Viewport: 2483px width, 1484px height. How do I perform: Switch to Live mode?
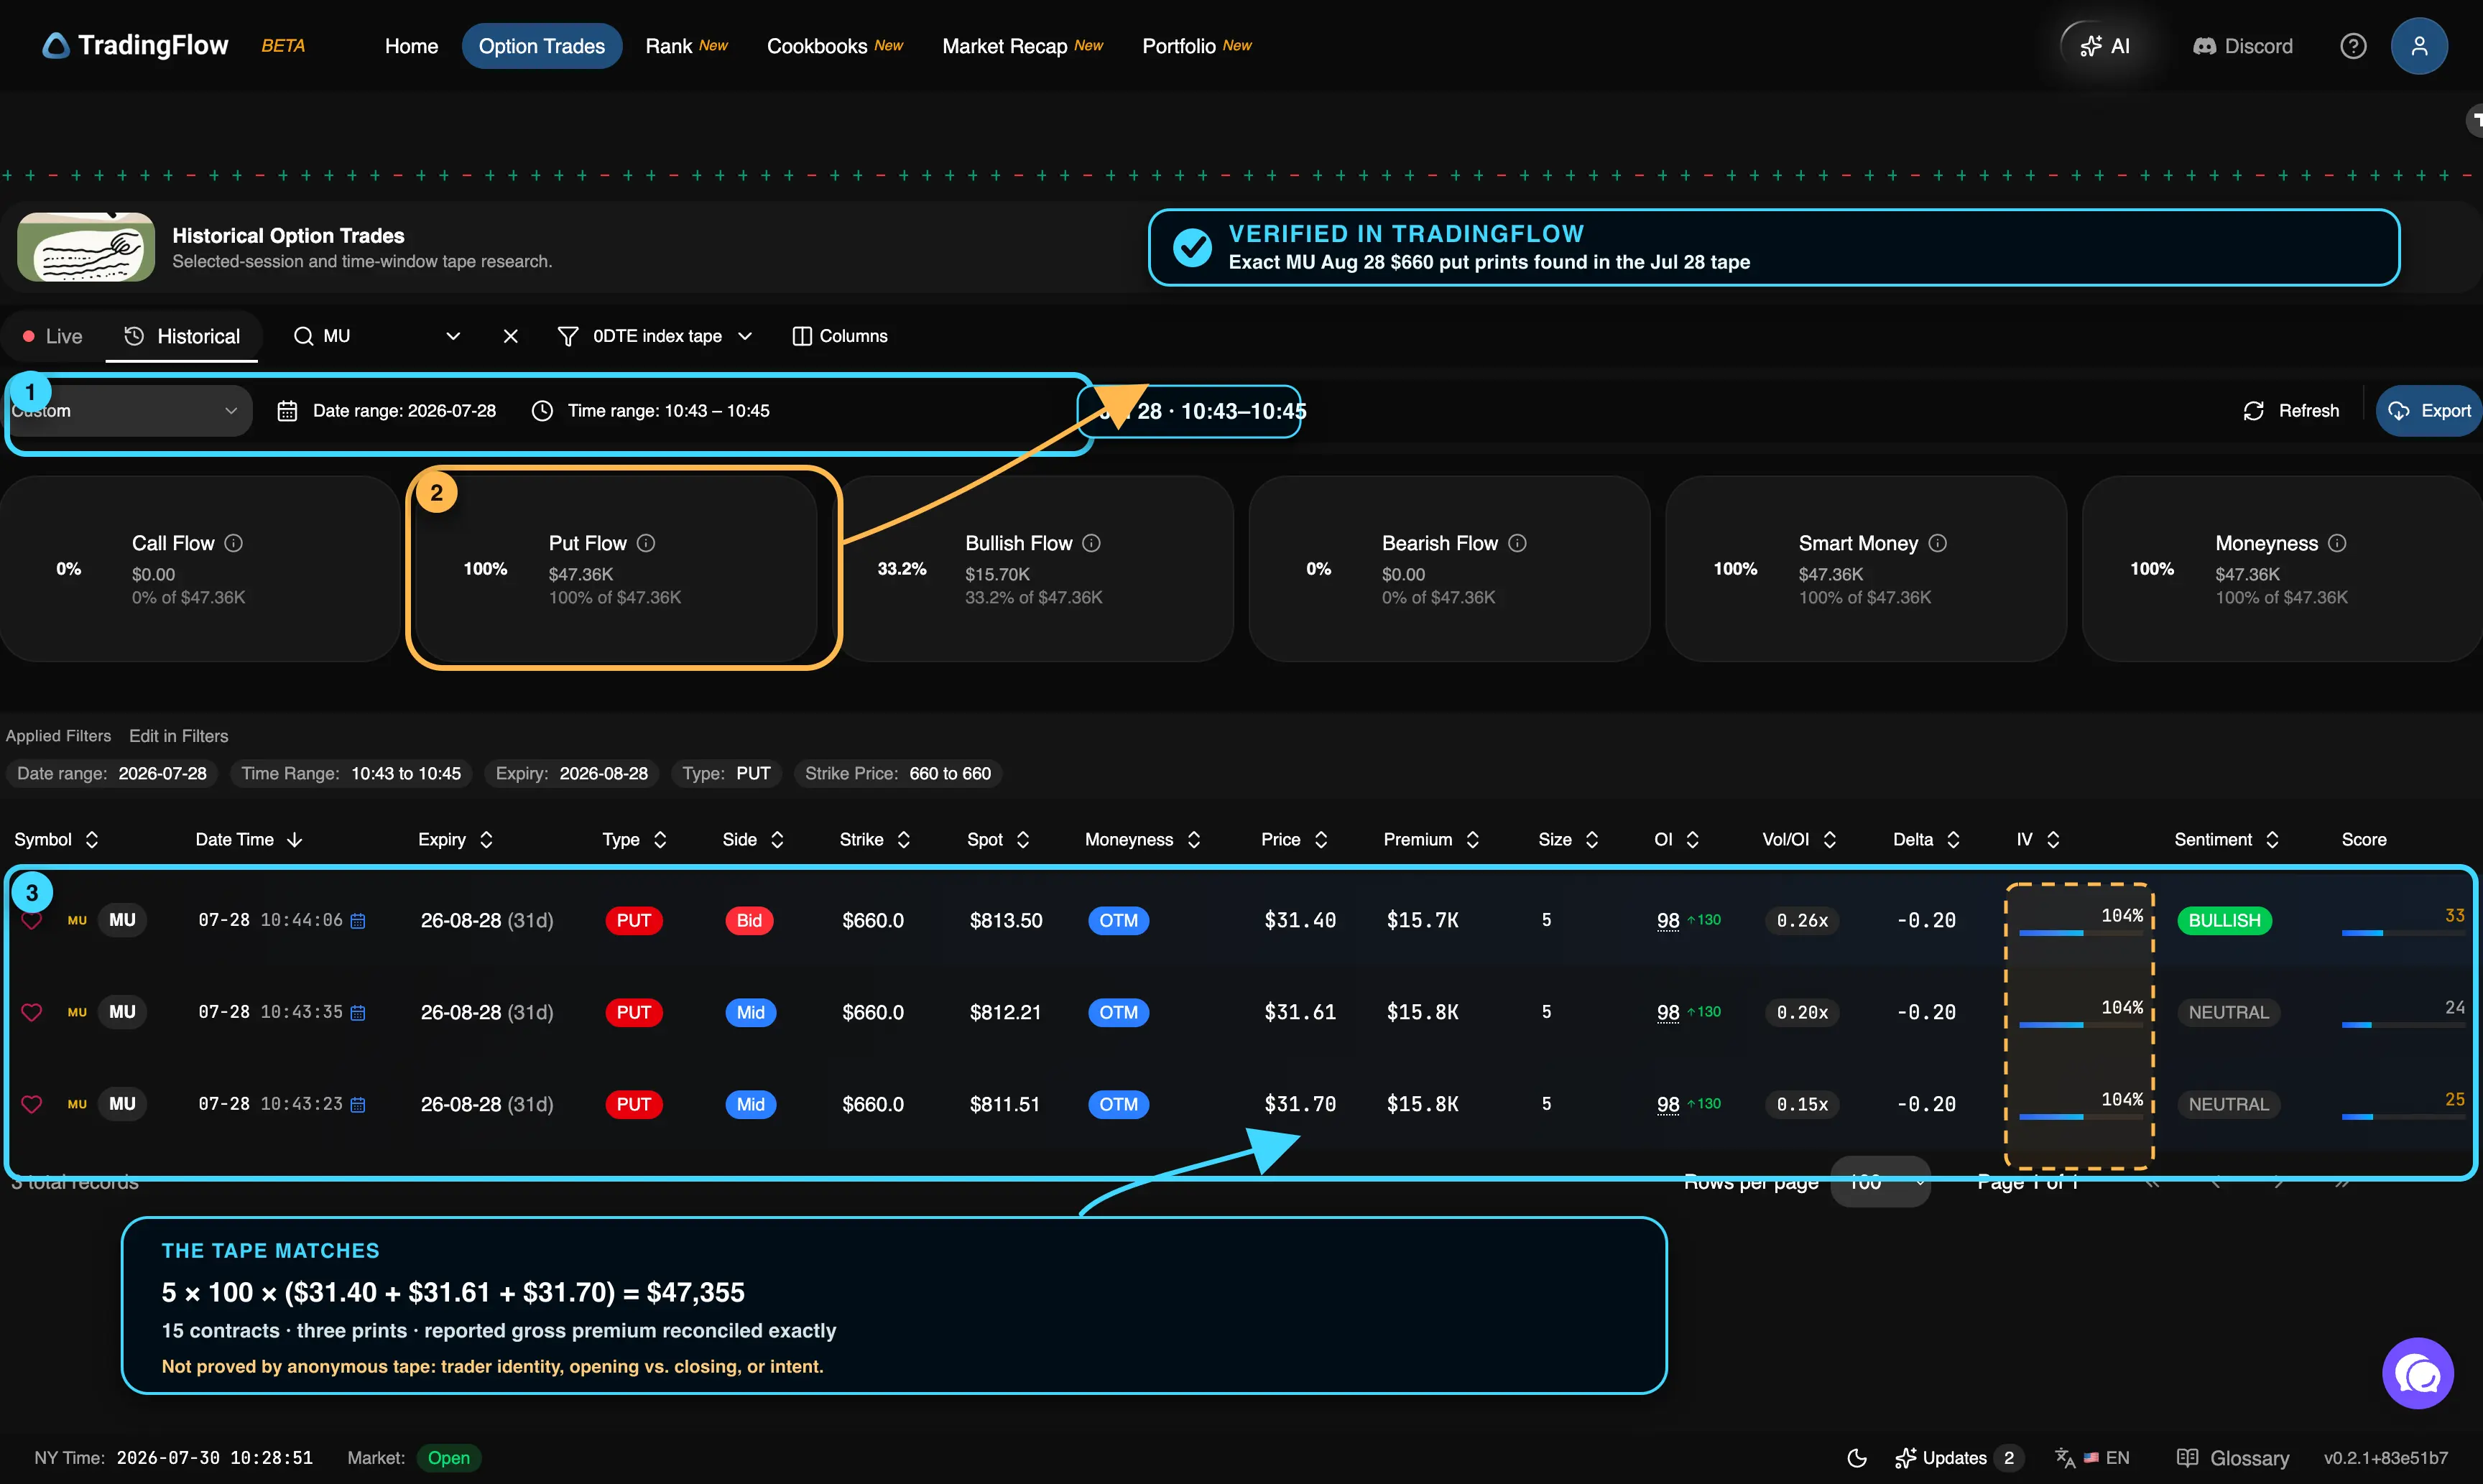tap(53, 336)
